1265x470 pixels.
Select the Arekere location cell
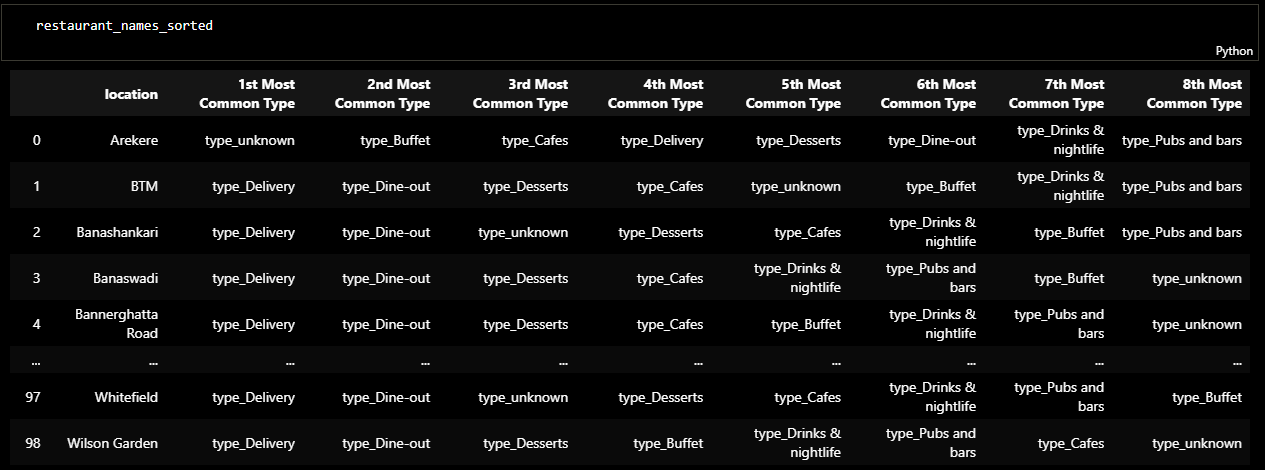[x=134, y=141]
